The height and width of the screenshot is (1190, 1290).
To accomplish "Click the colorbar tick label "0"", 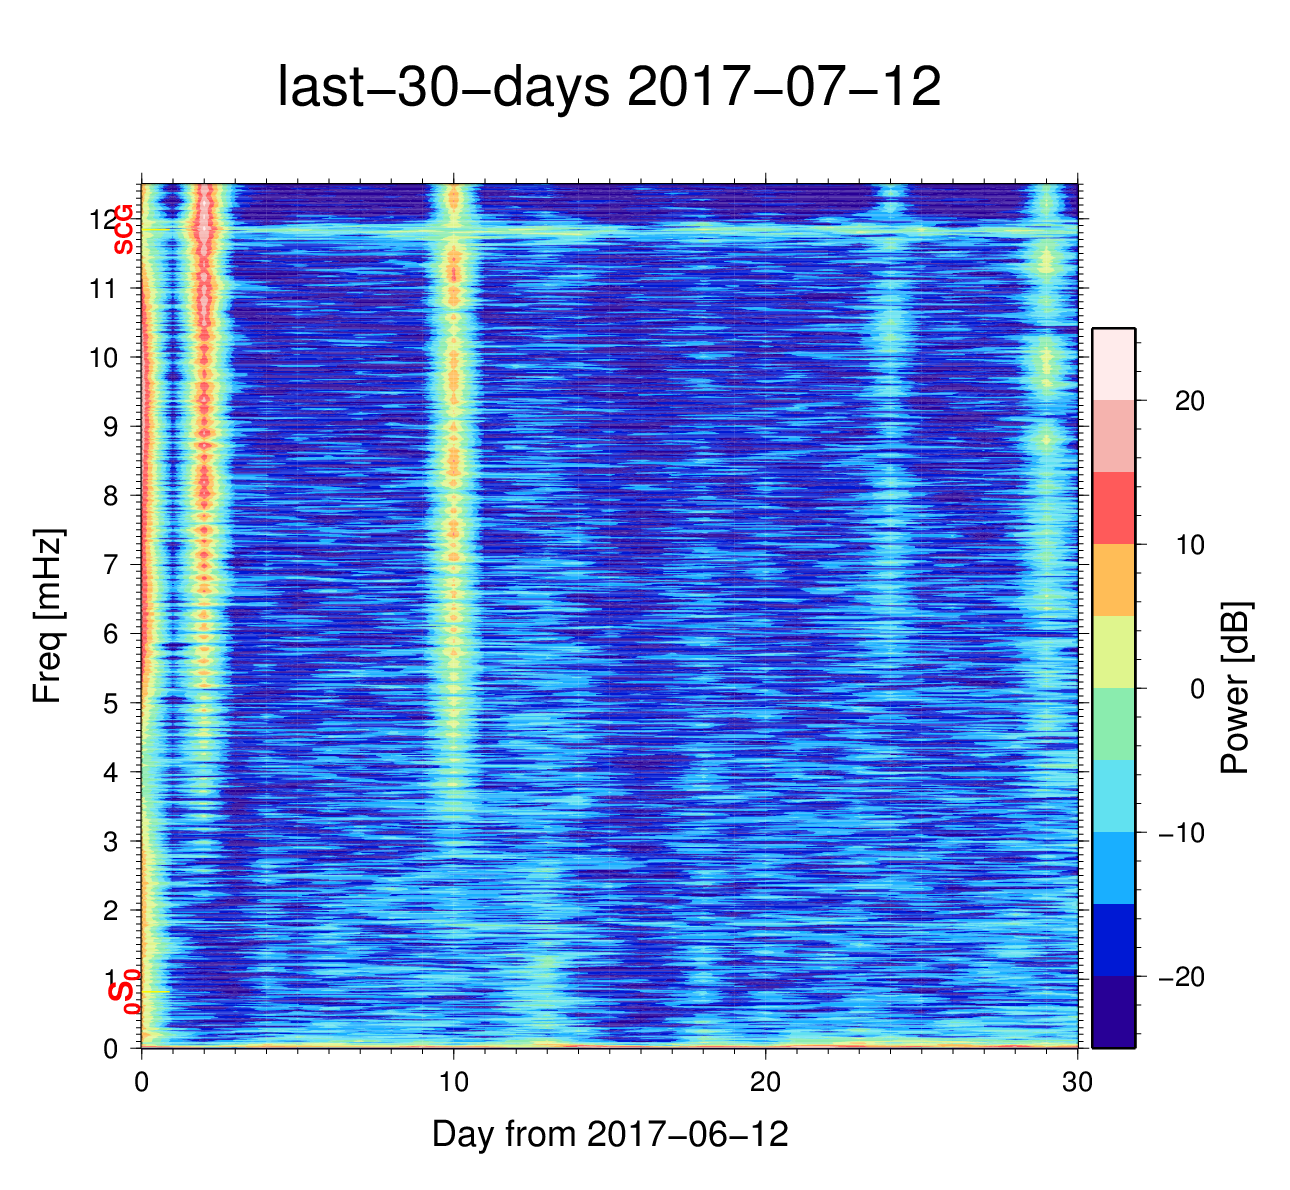I will (x=1196, y=689).
